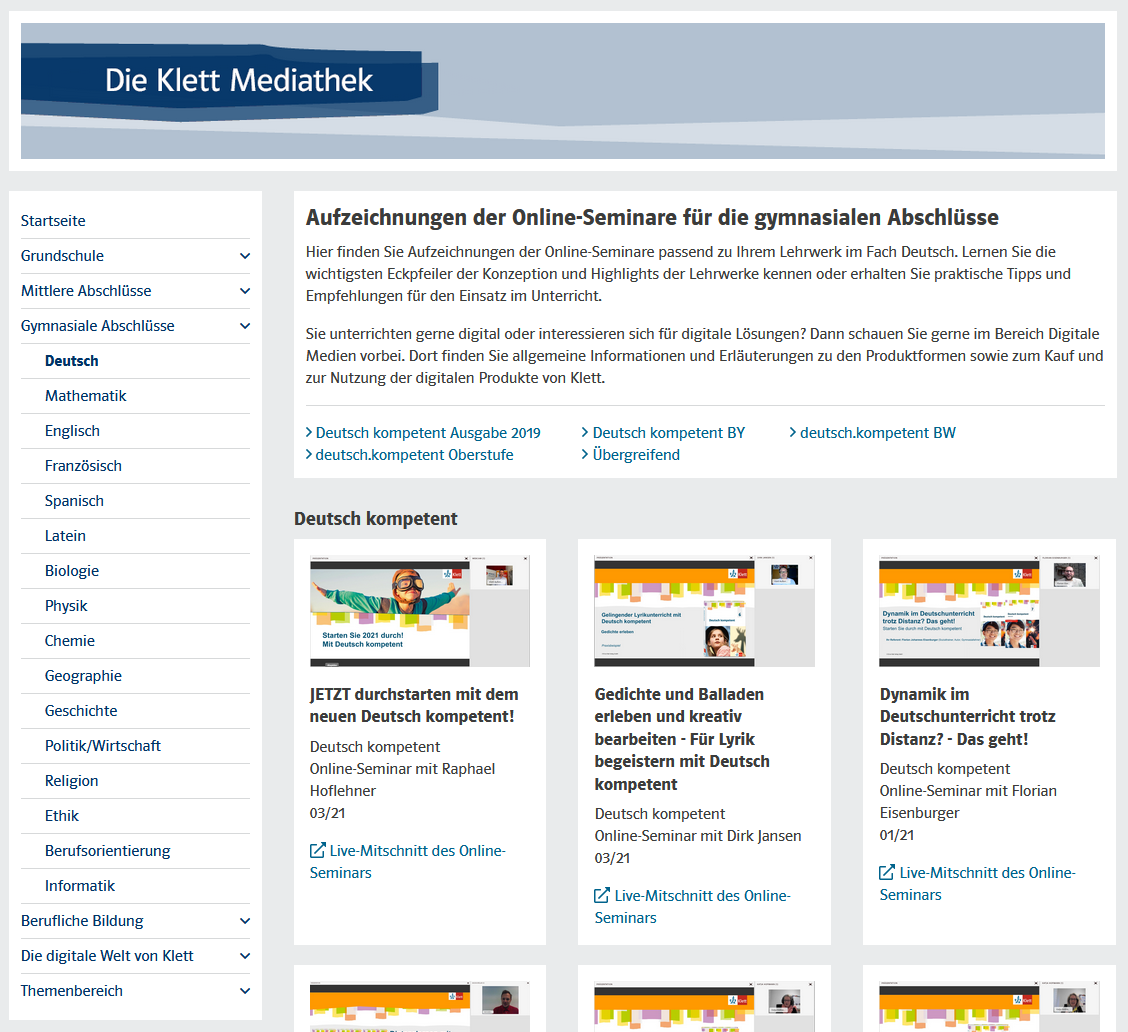
Task: Expand the Mittlere Abschlüsse chevron
Action: click(245, 291)
